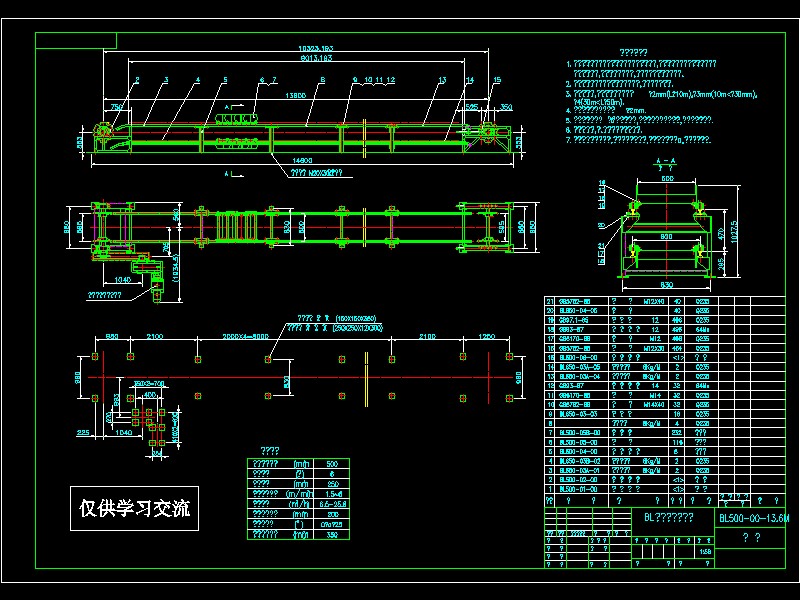
Task: Click the 830 base width dimension in section A-A
Action: click(666, 285)
